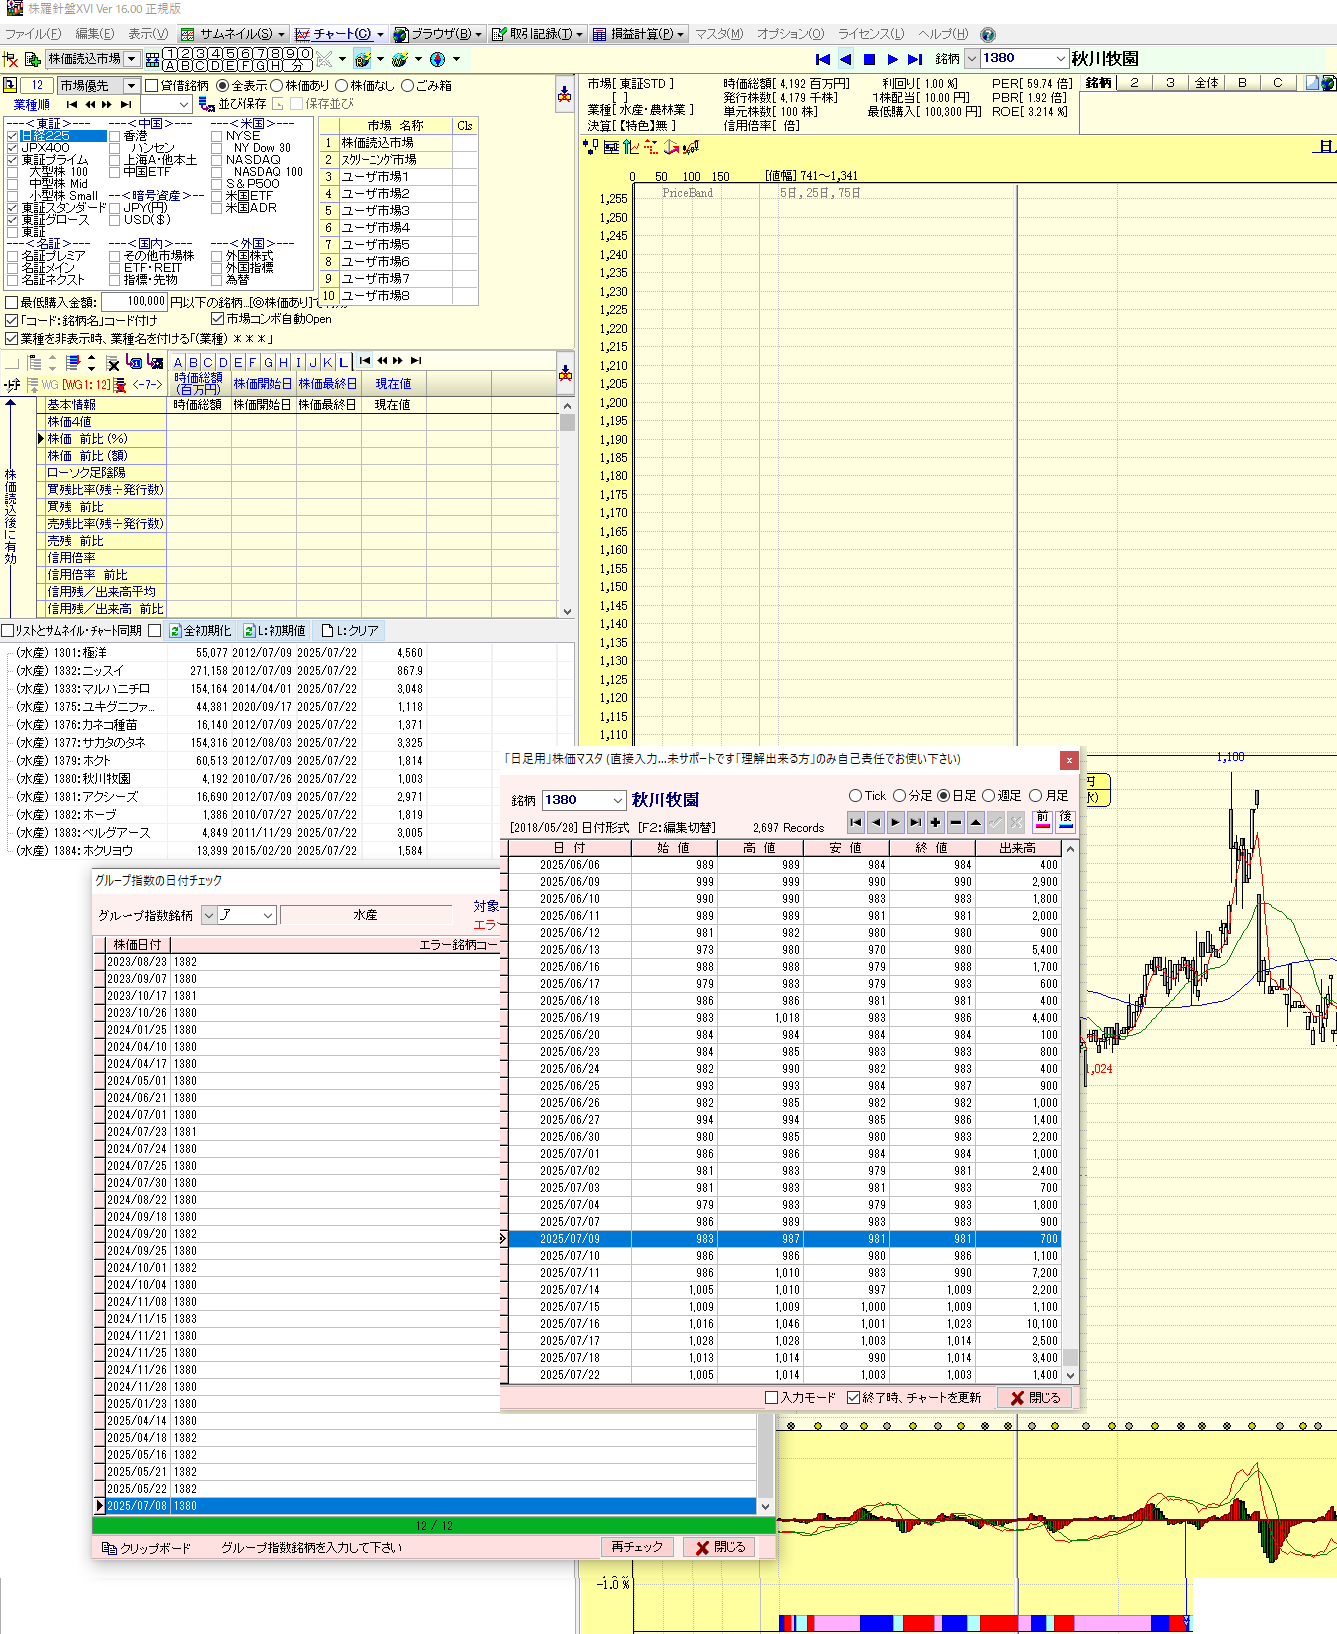Click the previous stock blue arrow icon
This screenshot has height=1634, width=1337.
[x=846, y=59]
